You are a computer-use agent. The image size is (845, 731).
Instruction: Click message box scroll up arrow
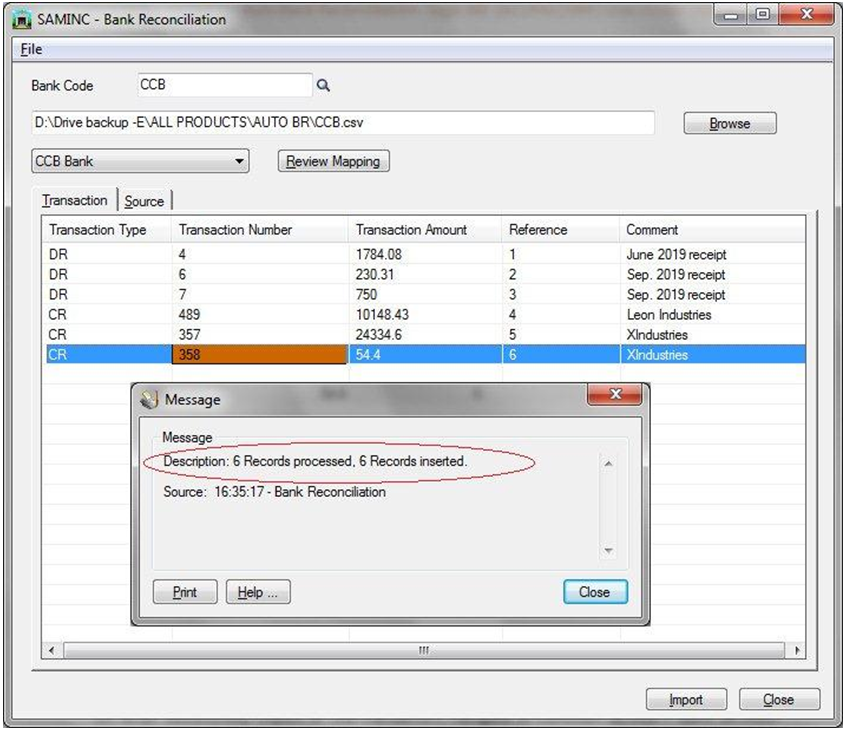coord(608,464)
